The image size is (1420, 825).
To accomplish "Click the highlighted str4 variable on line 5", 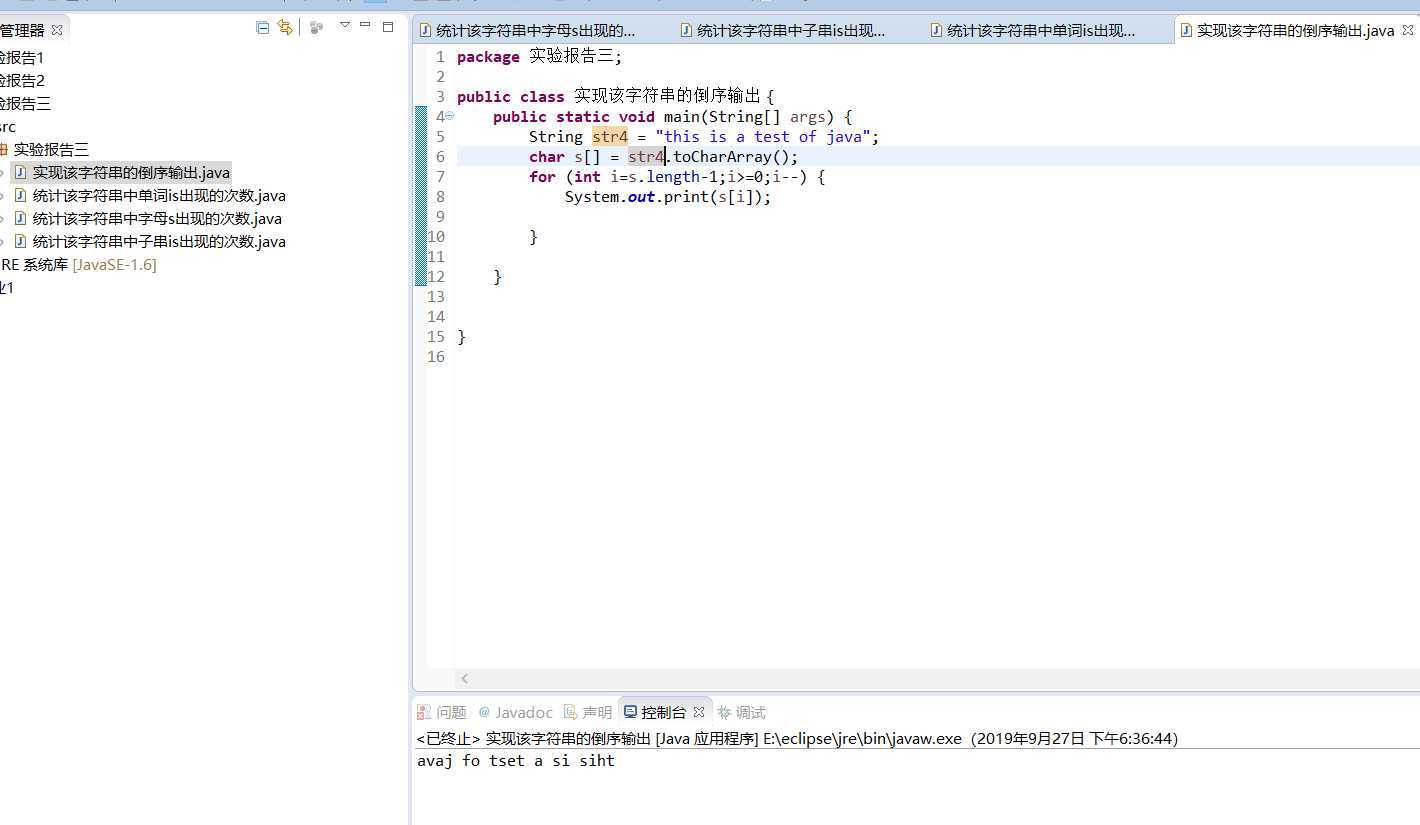I will (x=610, y=137).
